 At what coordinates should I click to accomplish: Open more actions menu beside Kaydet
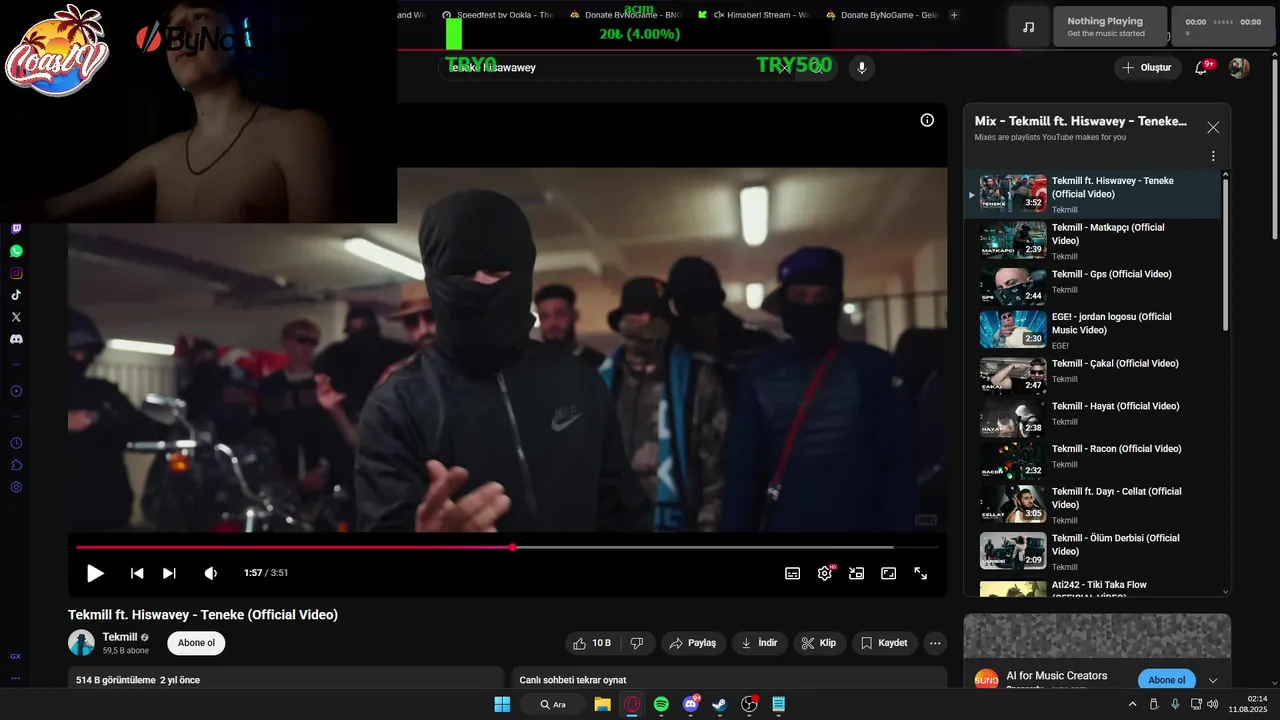pyautogui.click(x=934, y=643)
